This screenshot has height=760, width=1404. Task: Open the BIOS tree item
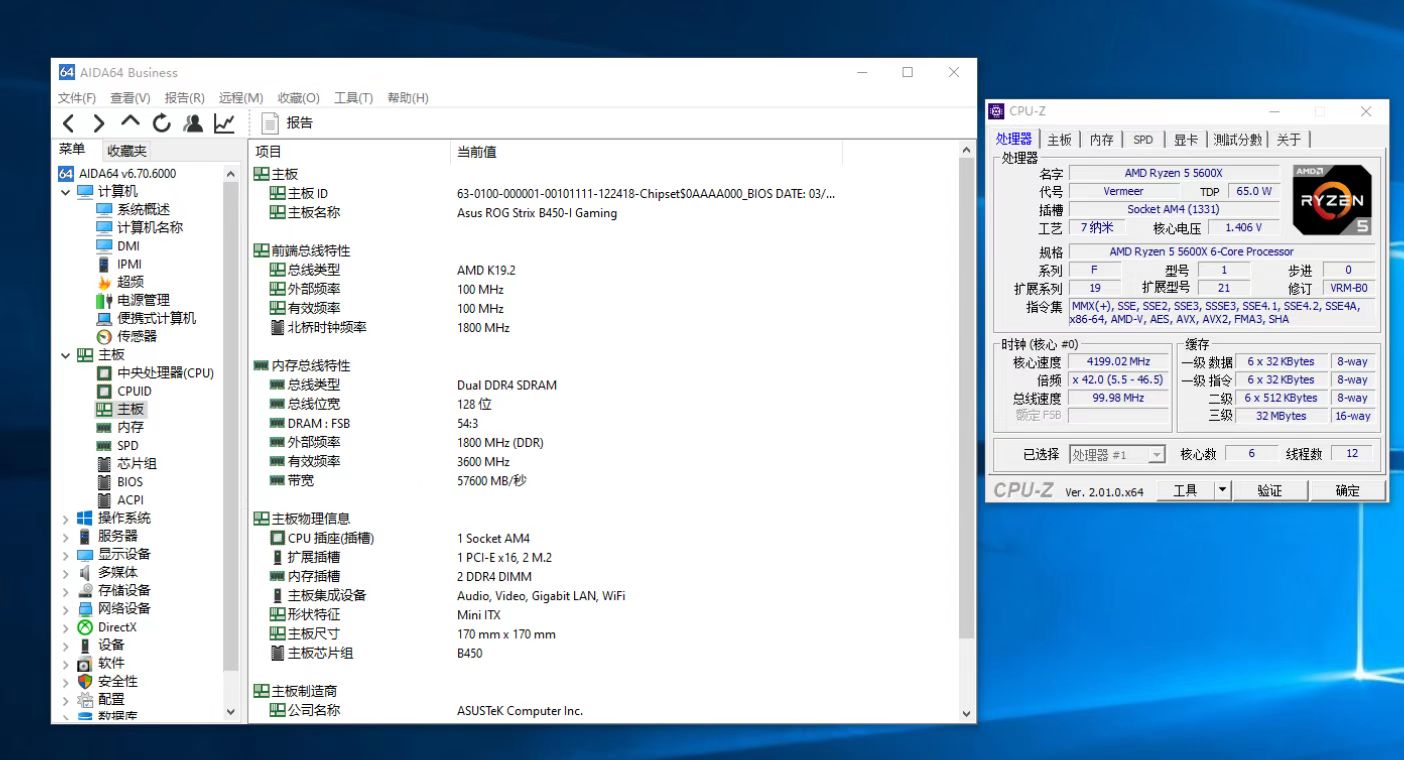click(x=129, y=481)
